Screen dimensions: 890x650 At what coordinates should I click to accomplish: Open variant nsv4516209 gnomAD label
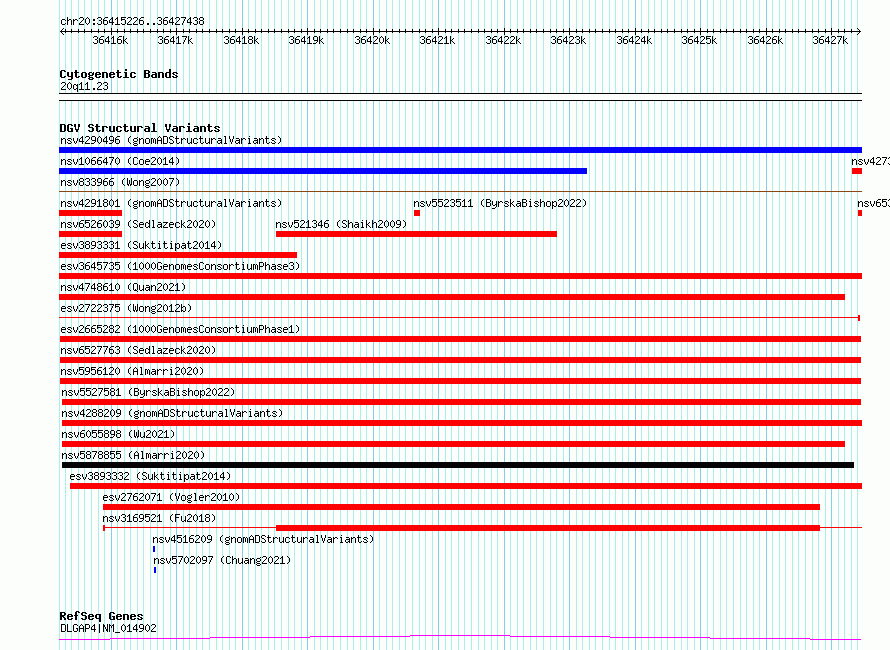[x=263, y=539]
